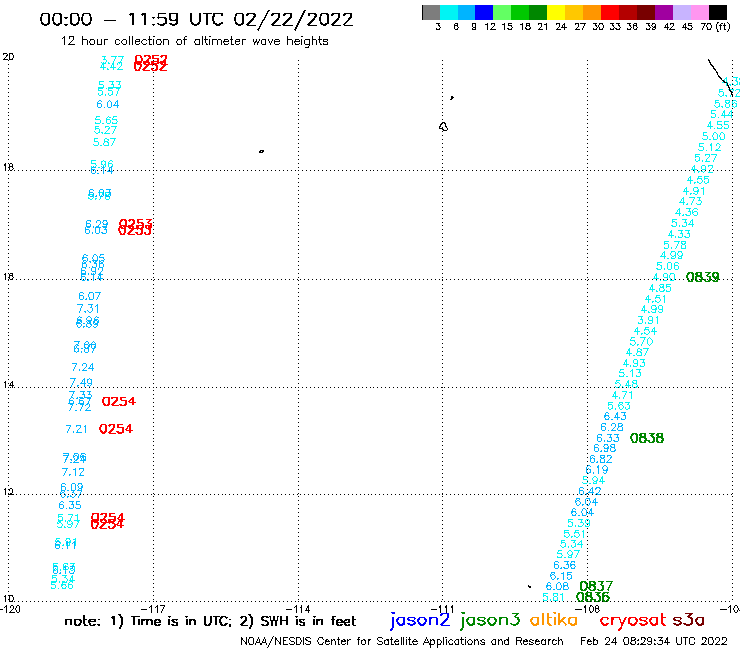
Task: Click the wave height value "6.07"
Action: click(x=90, y=296)
